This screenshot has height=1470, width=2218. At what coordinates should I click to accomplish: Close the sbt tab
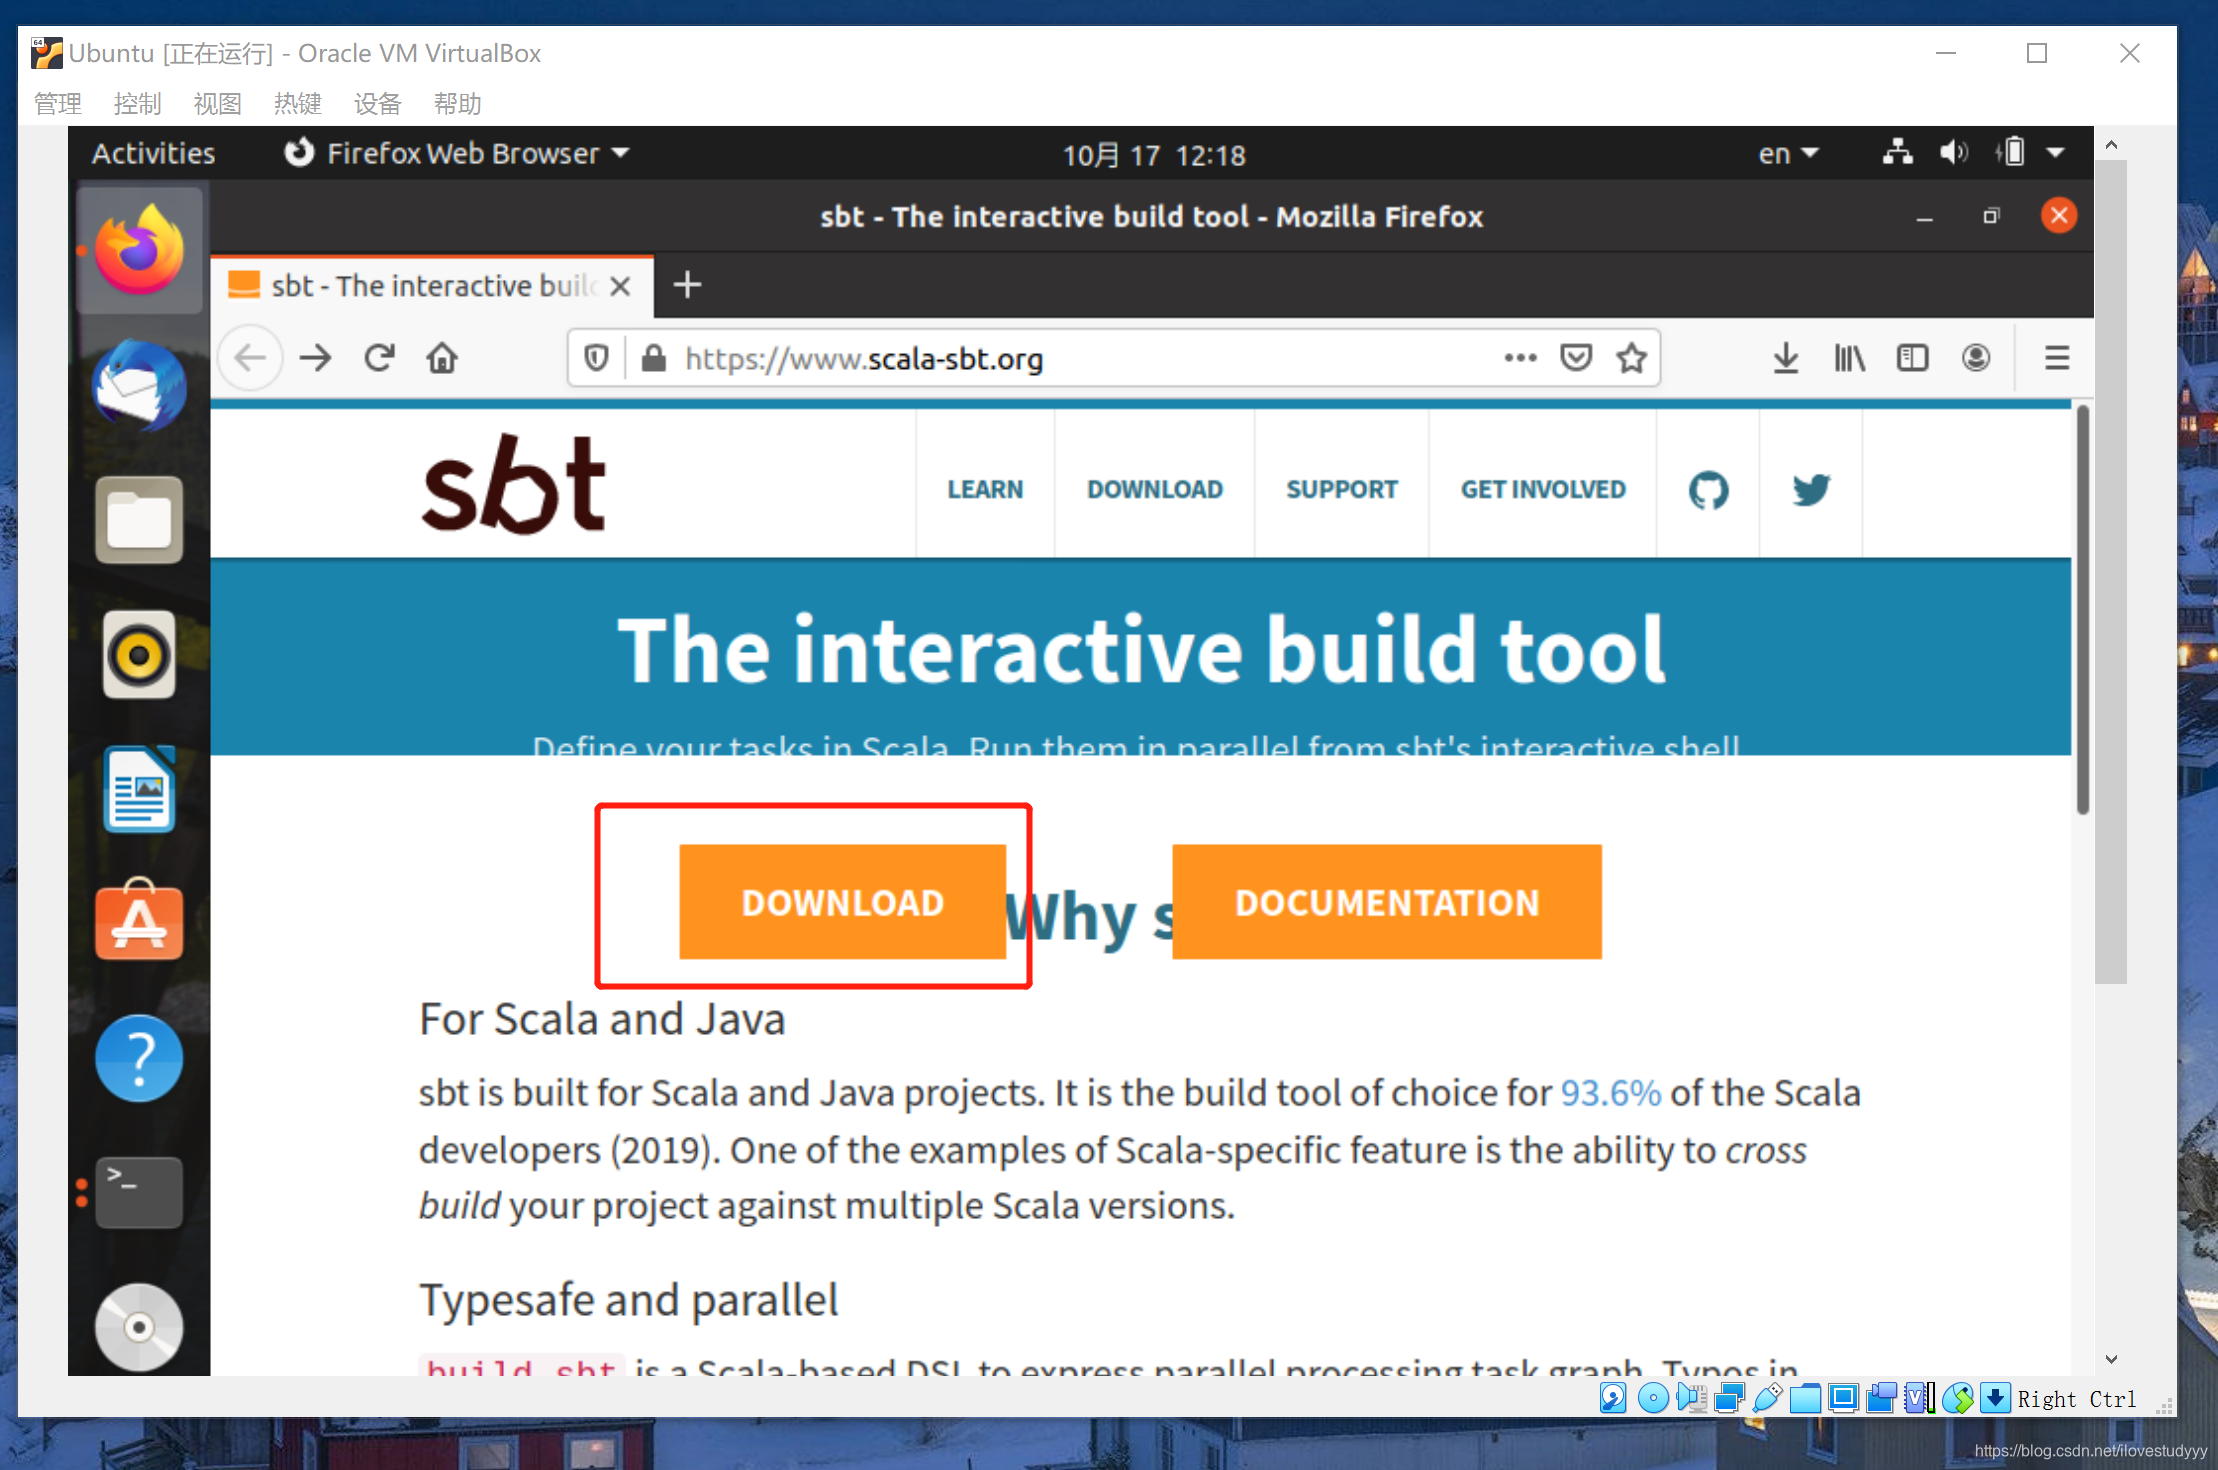[620, 287]
